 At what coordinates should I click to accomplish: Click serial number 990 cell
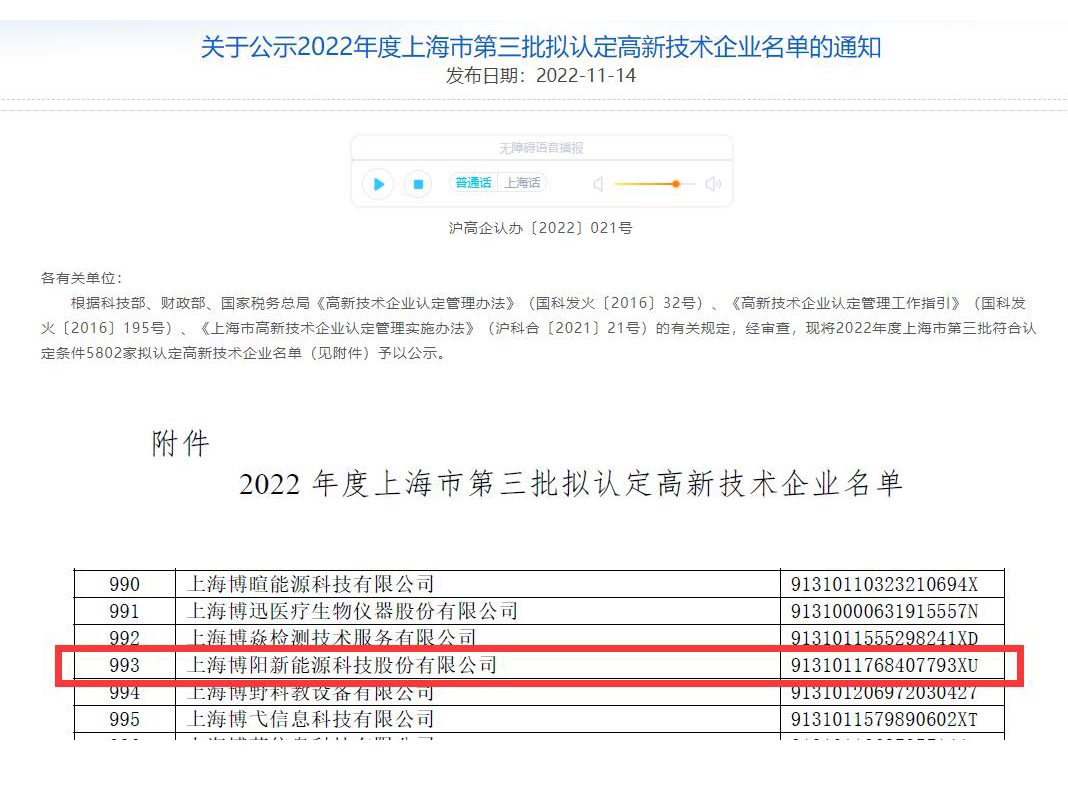125,584
